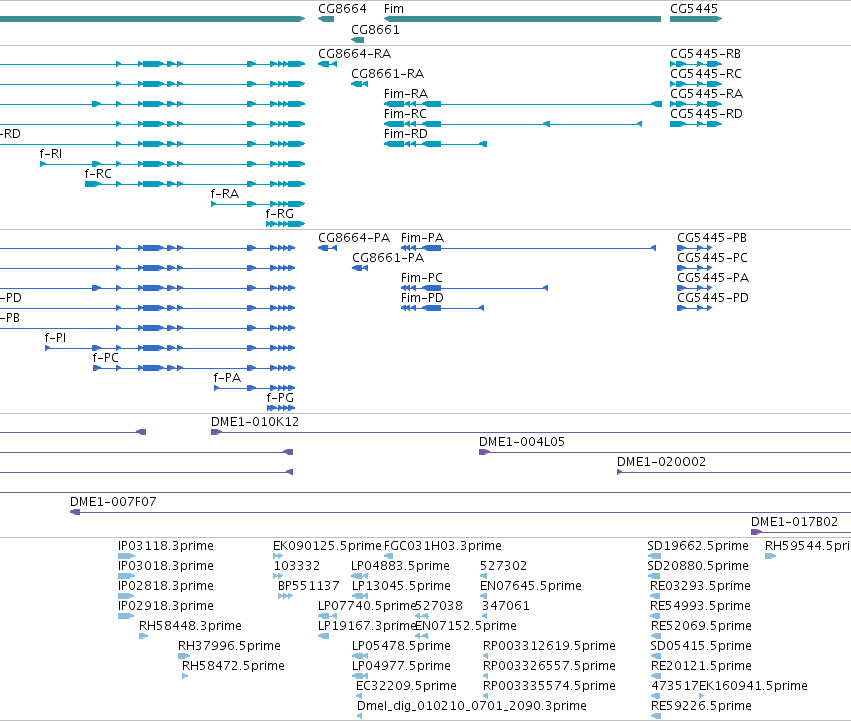Click the CG5445 gene label
The image size is (851, 721).
[x=694, y=9]
